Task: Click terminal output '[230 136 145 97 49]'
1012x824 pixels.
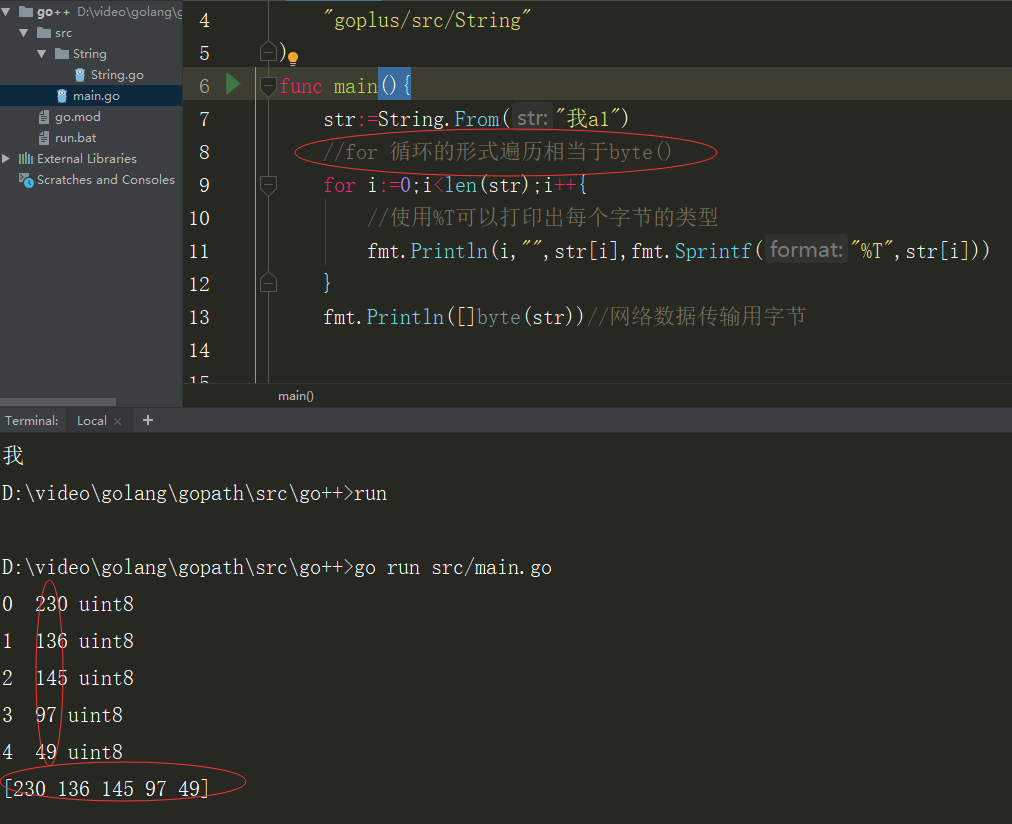Action: pyautogui.click(x=106, y=789)
